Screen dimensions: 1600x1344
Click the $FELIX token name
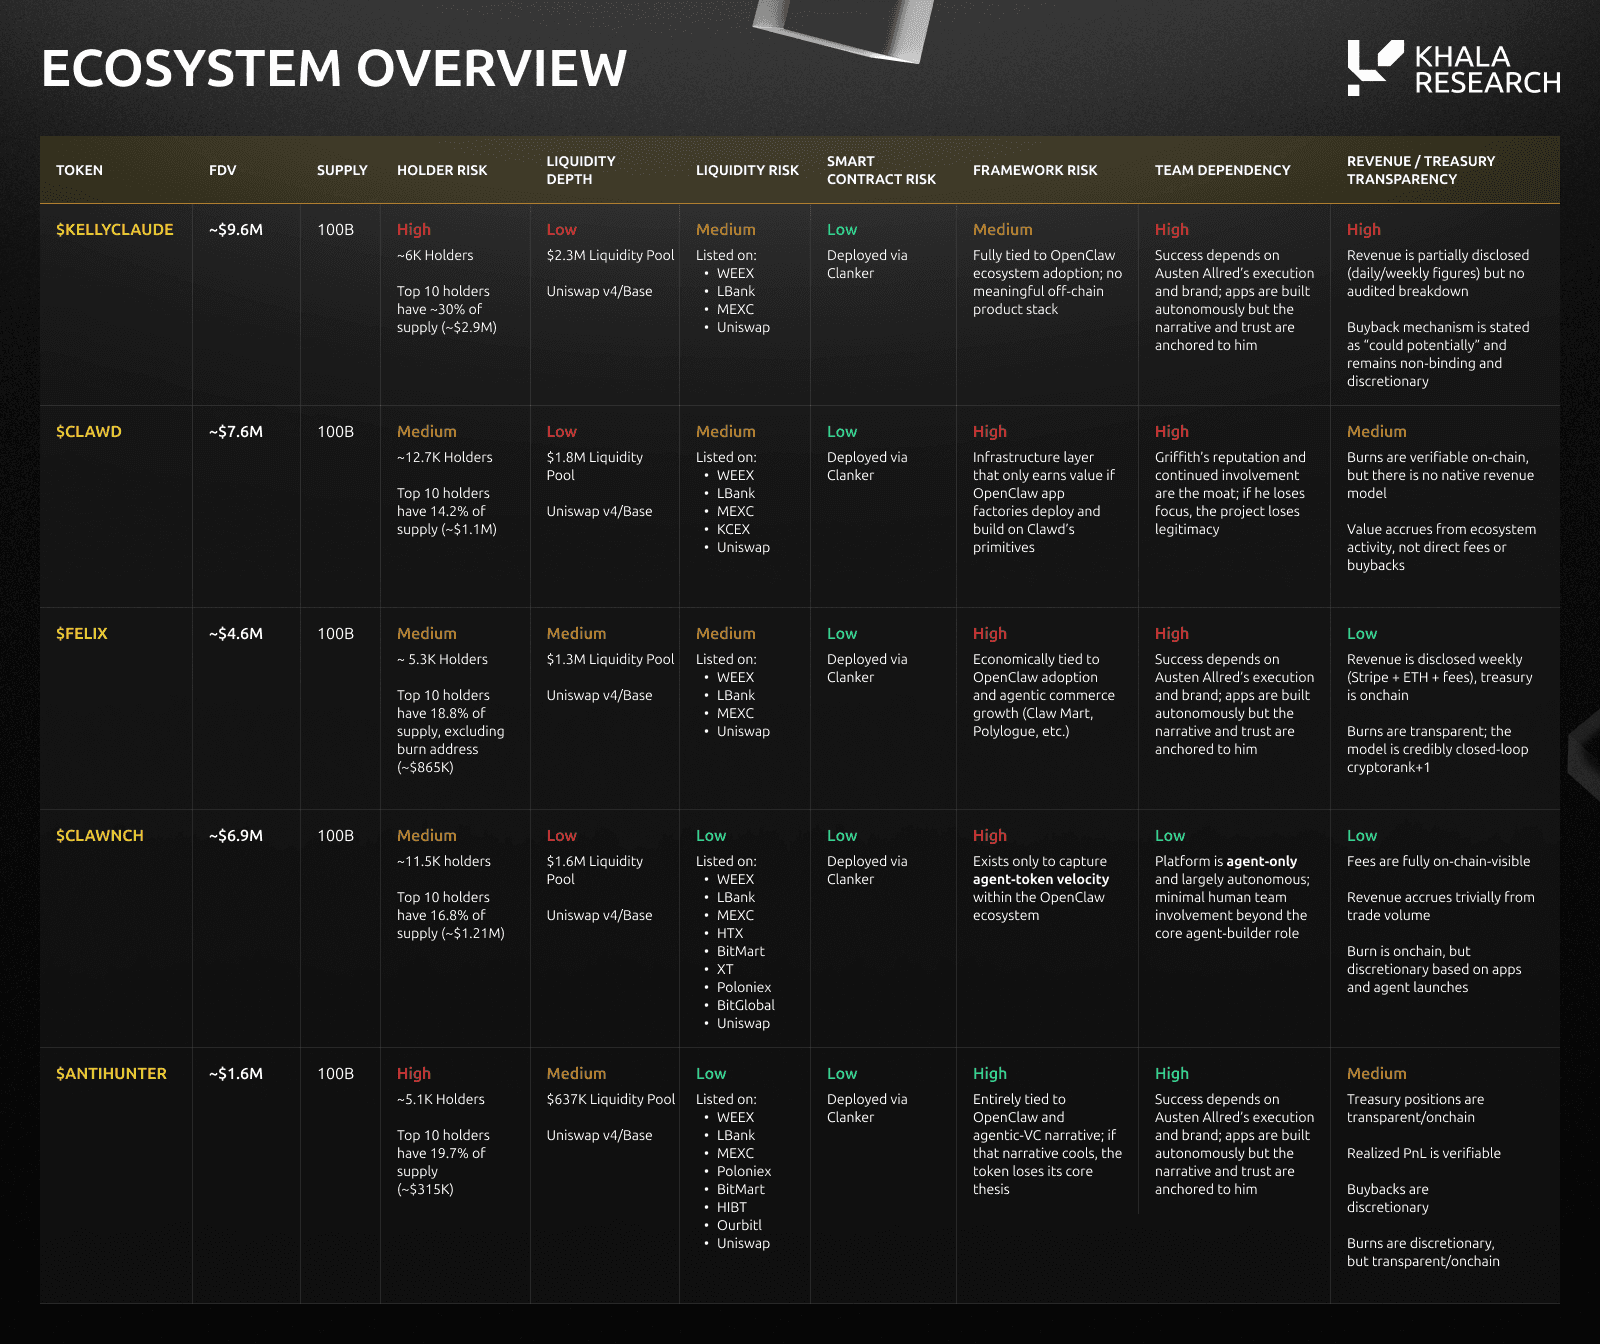pos(82,633)
